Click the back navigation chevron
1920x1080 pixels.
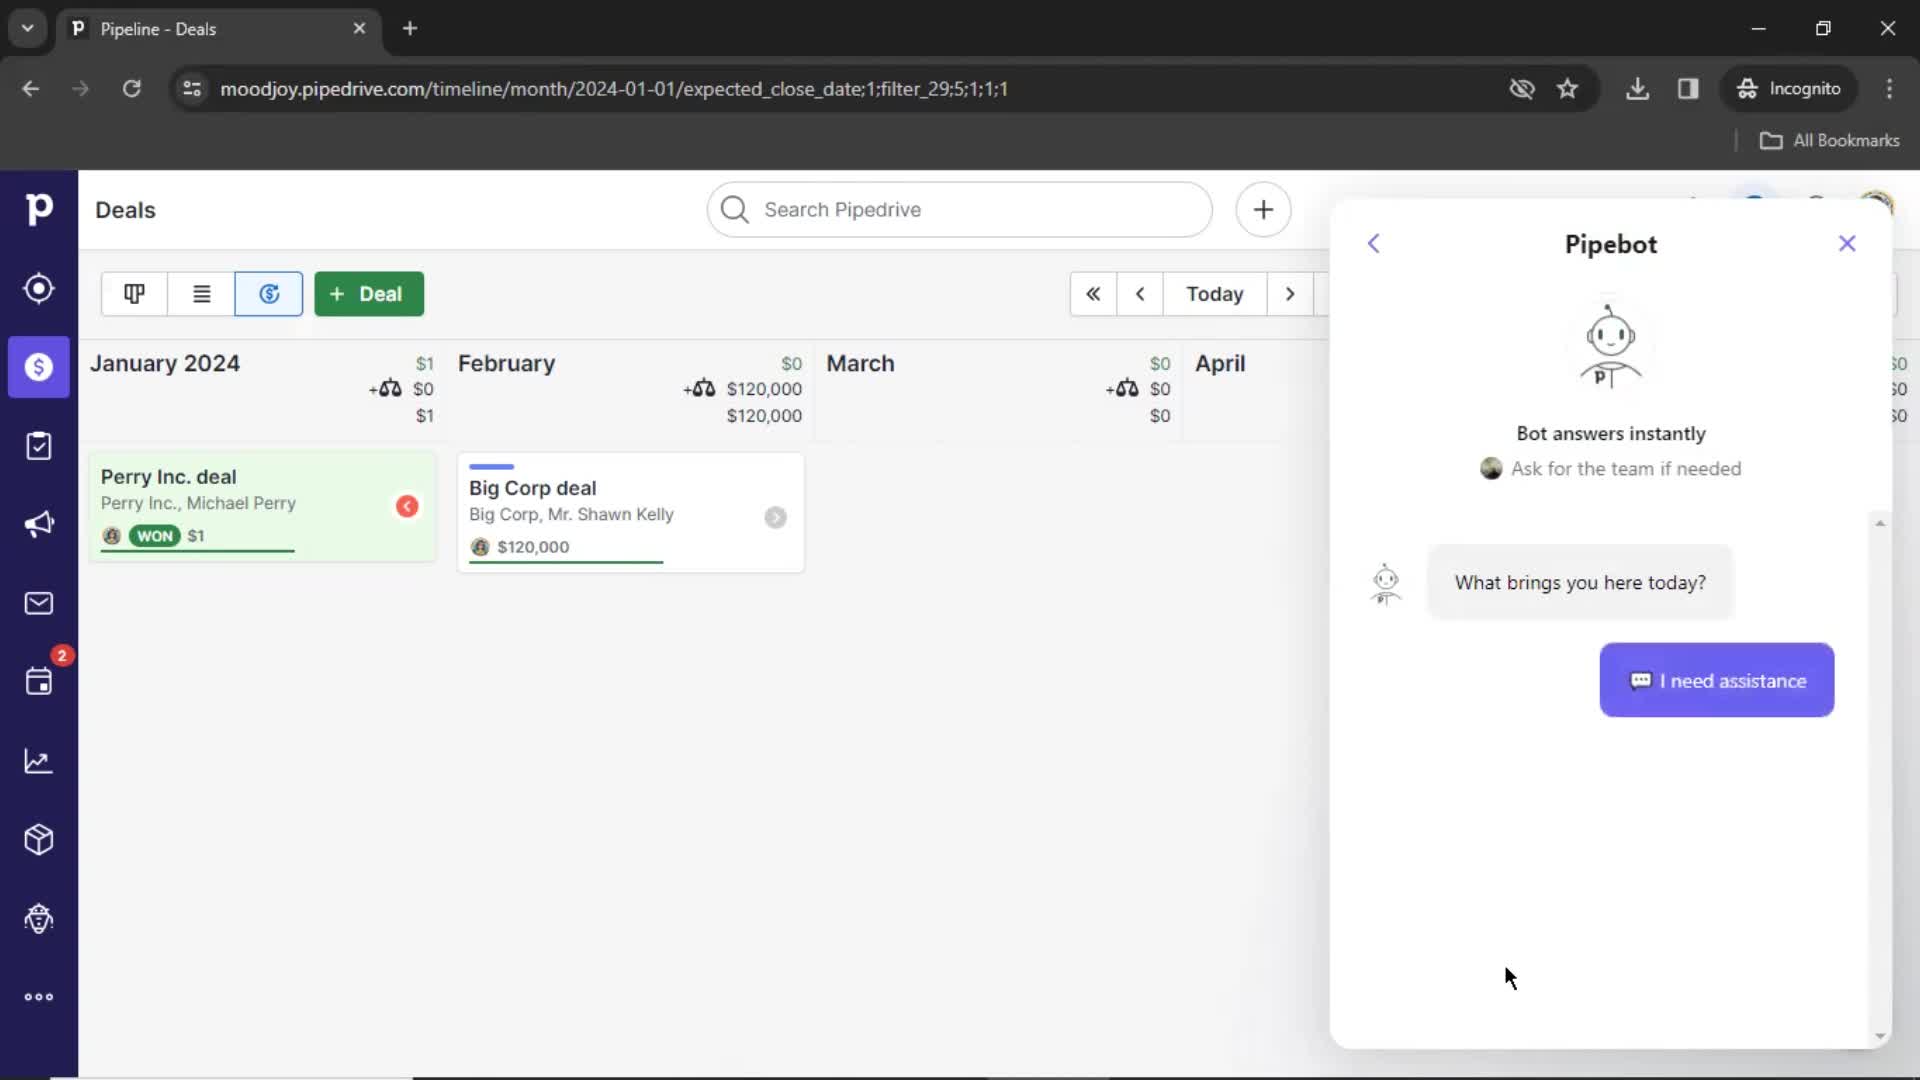[1374, 243]
